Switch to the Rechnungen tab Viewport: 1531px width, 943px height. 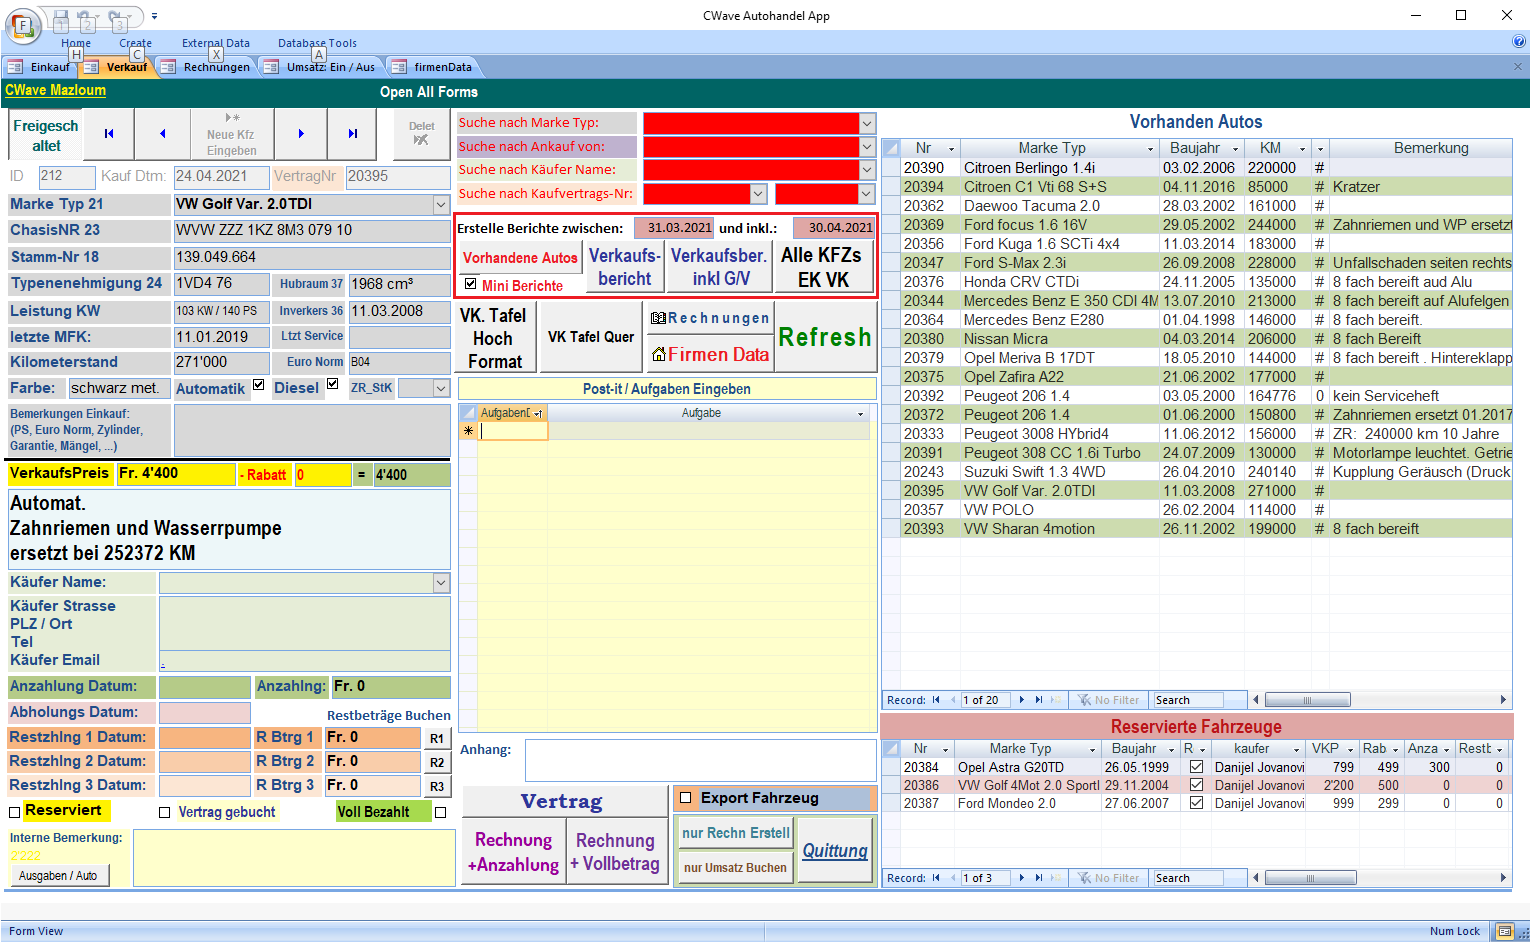pyautogui.click(x=216, y=67)
